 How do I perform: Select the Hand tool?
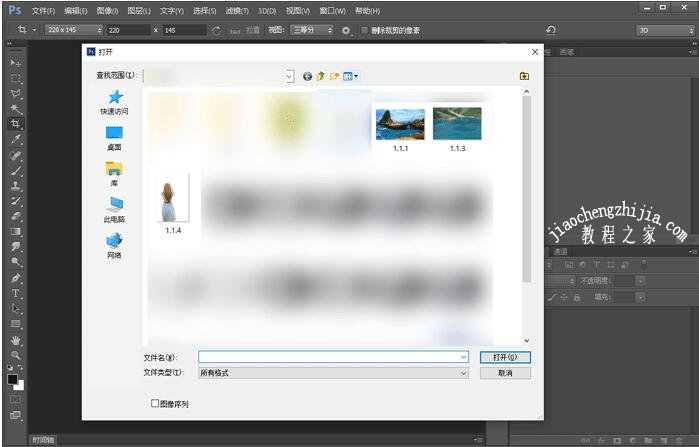(x=15, y=340)
